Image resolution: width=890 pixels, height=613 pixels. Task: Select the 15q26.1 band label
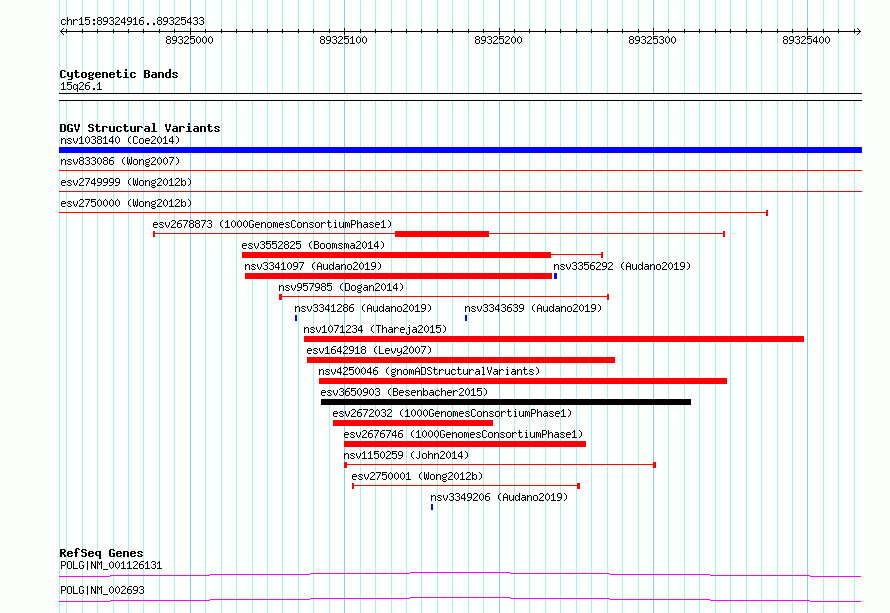tap(81, 86)
